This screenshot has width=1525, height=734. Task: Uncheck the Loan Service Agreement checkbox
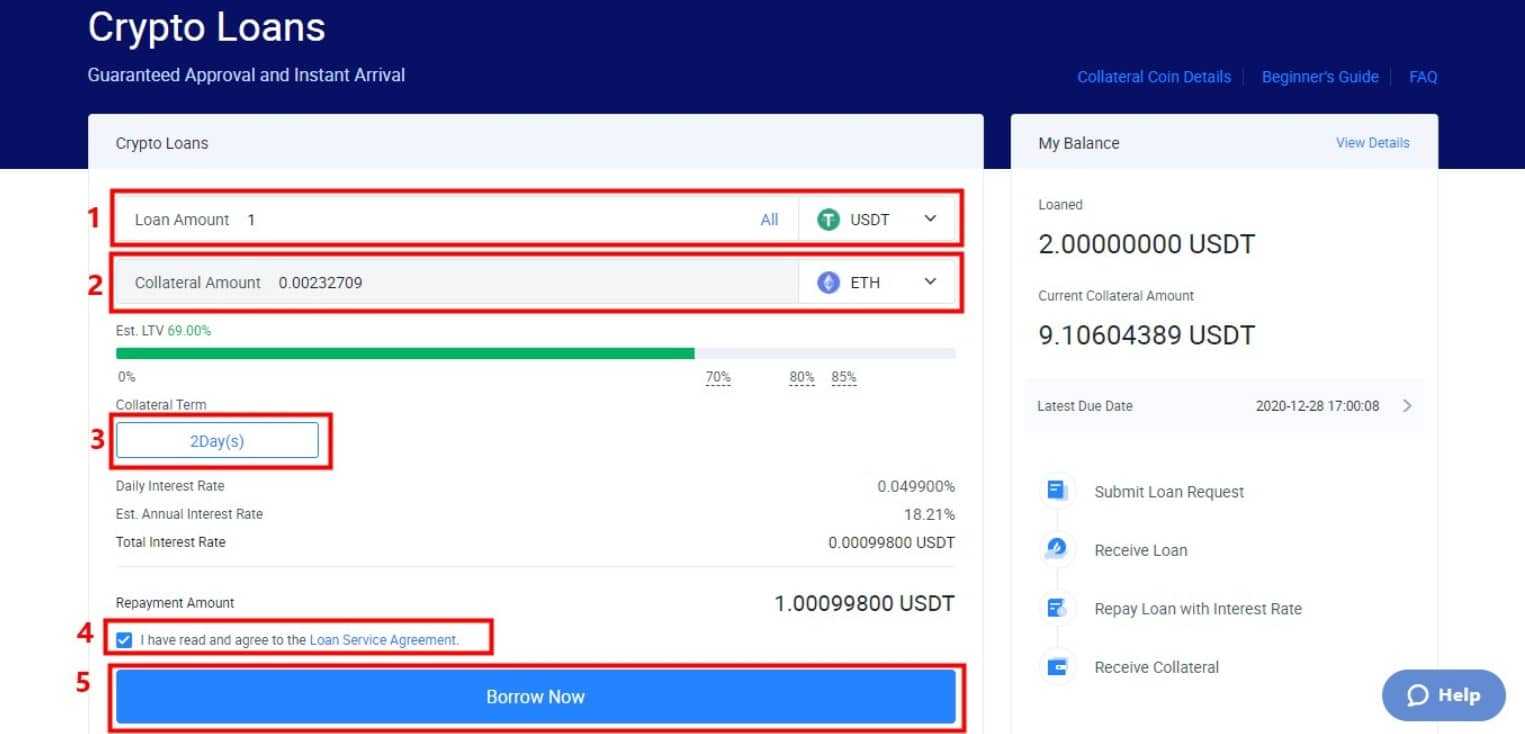click(124, 640)
